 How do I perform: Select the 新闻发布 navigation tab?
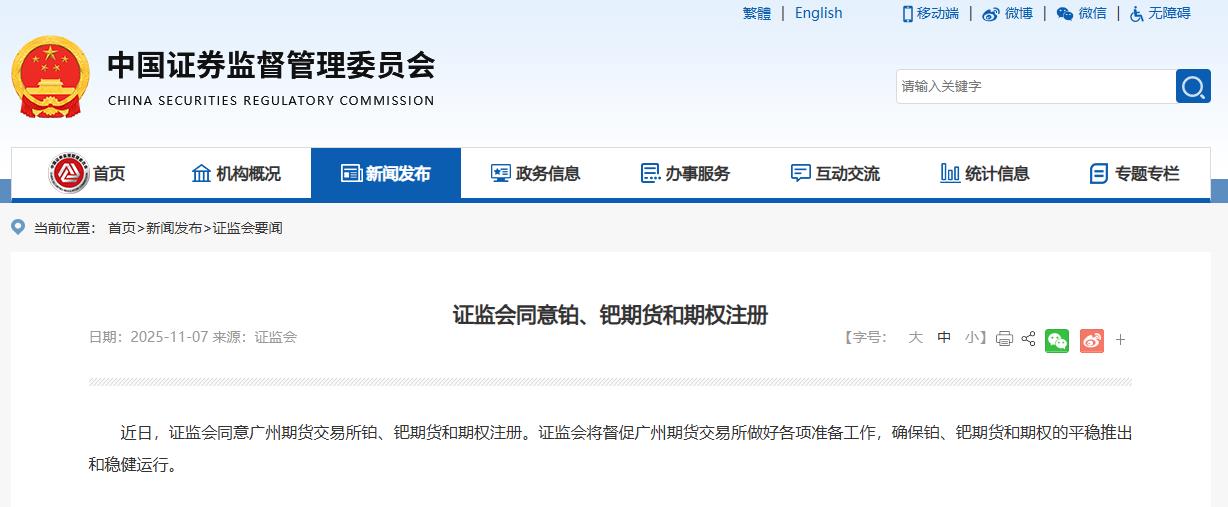coord(386,173)
